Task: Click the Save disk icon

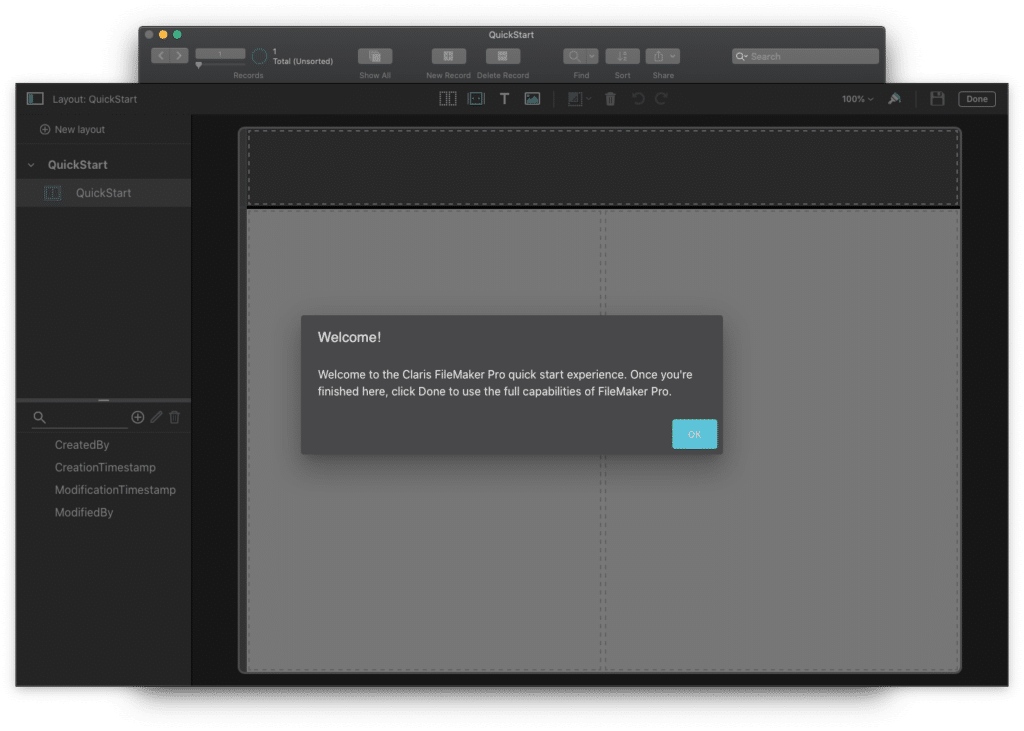Action: pyautogui.click(x=937, y=99)
